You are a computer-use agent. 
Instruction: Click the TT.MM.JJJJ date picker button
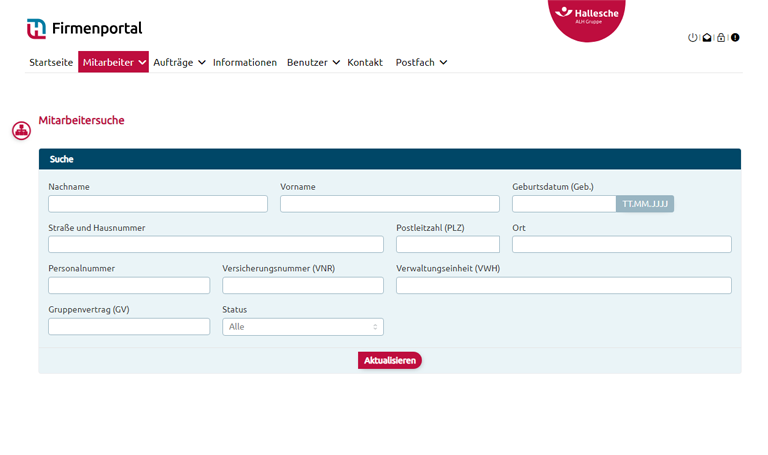point(645,204)
